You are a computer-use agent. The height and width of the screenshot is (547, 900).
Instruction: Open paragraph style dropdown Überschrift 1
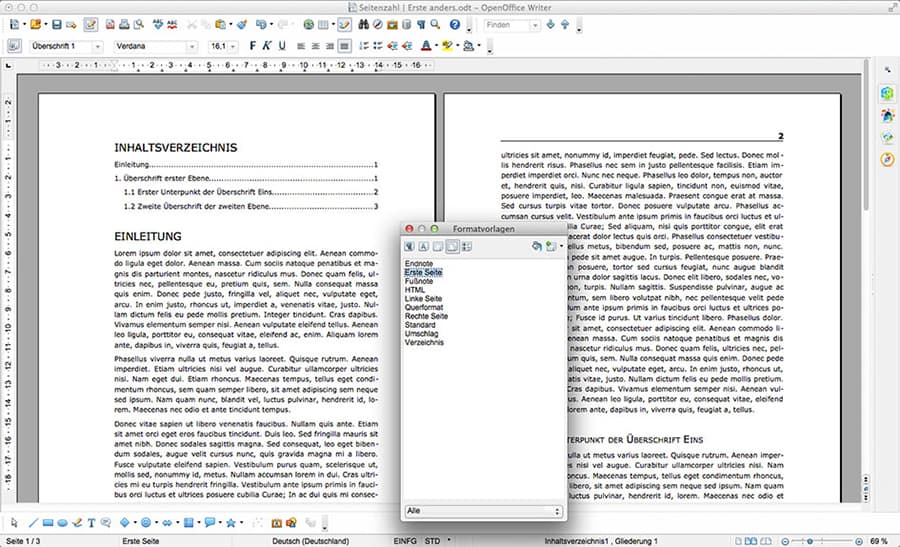click(98, 46)
